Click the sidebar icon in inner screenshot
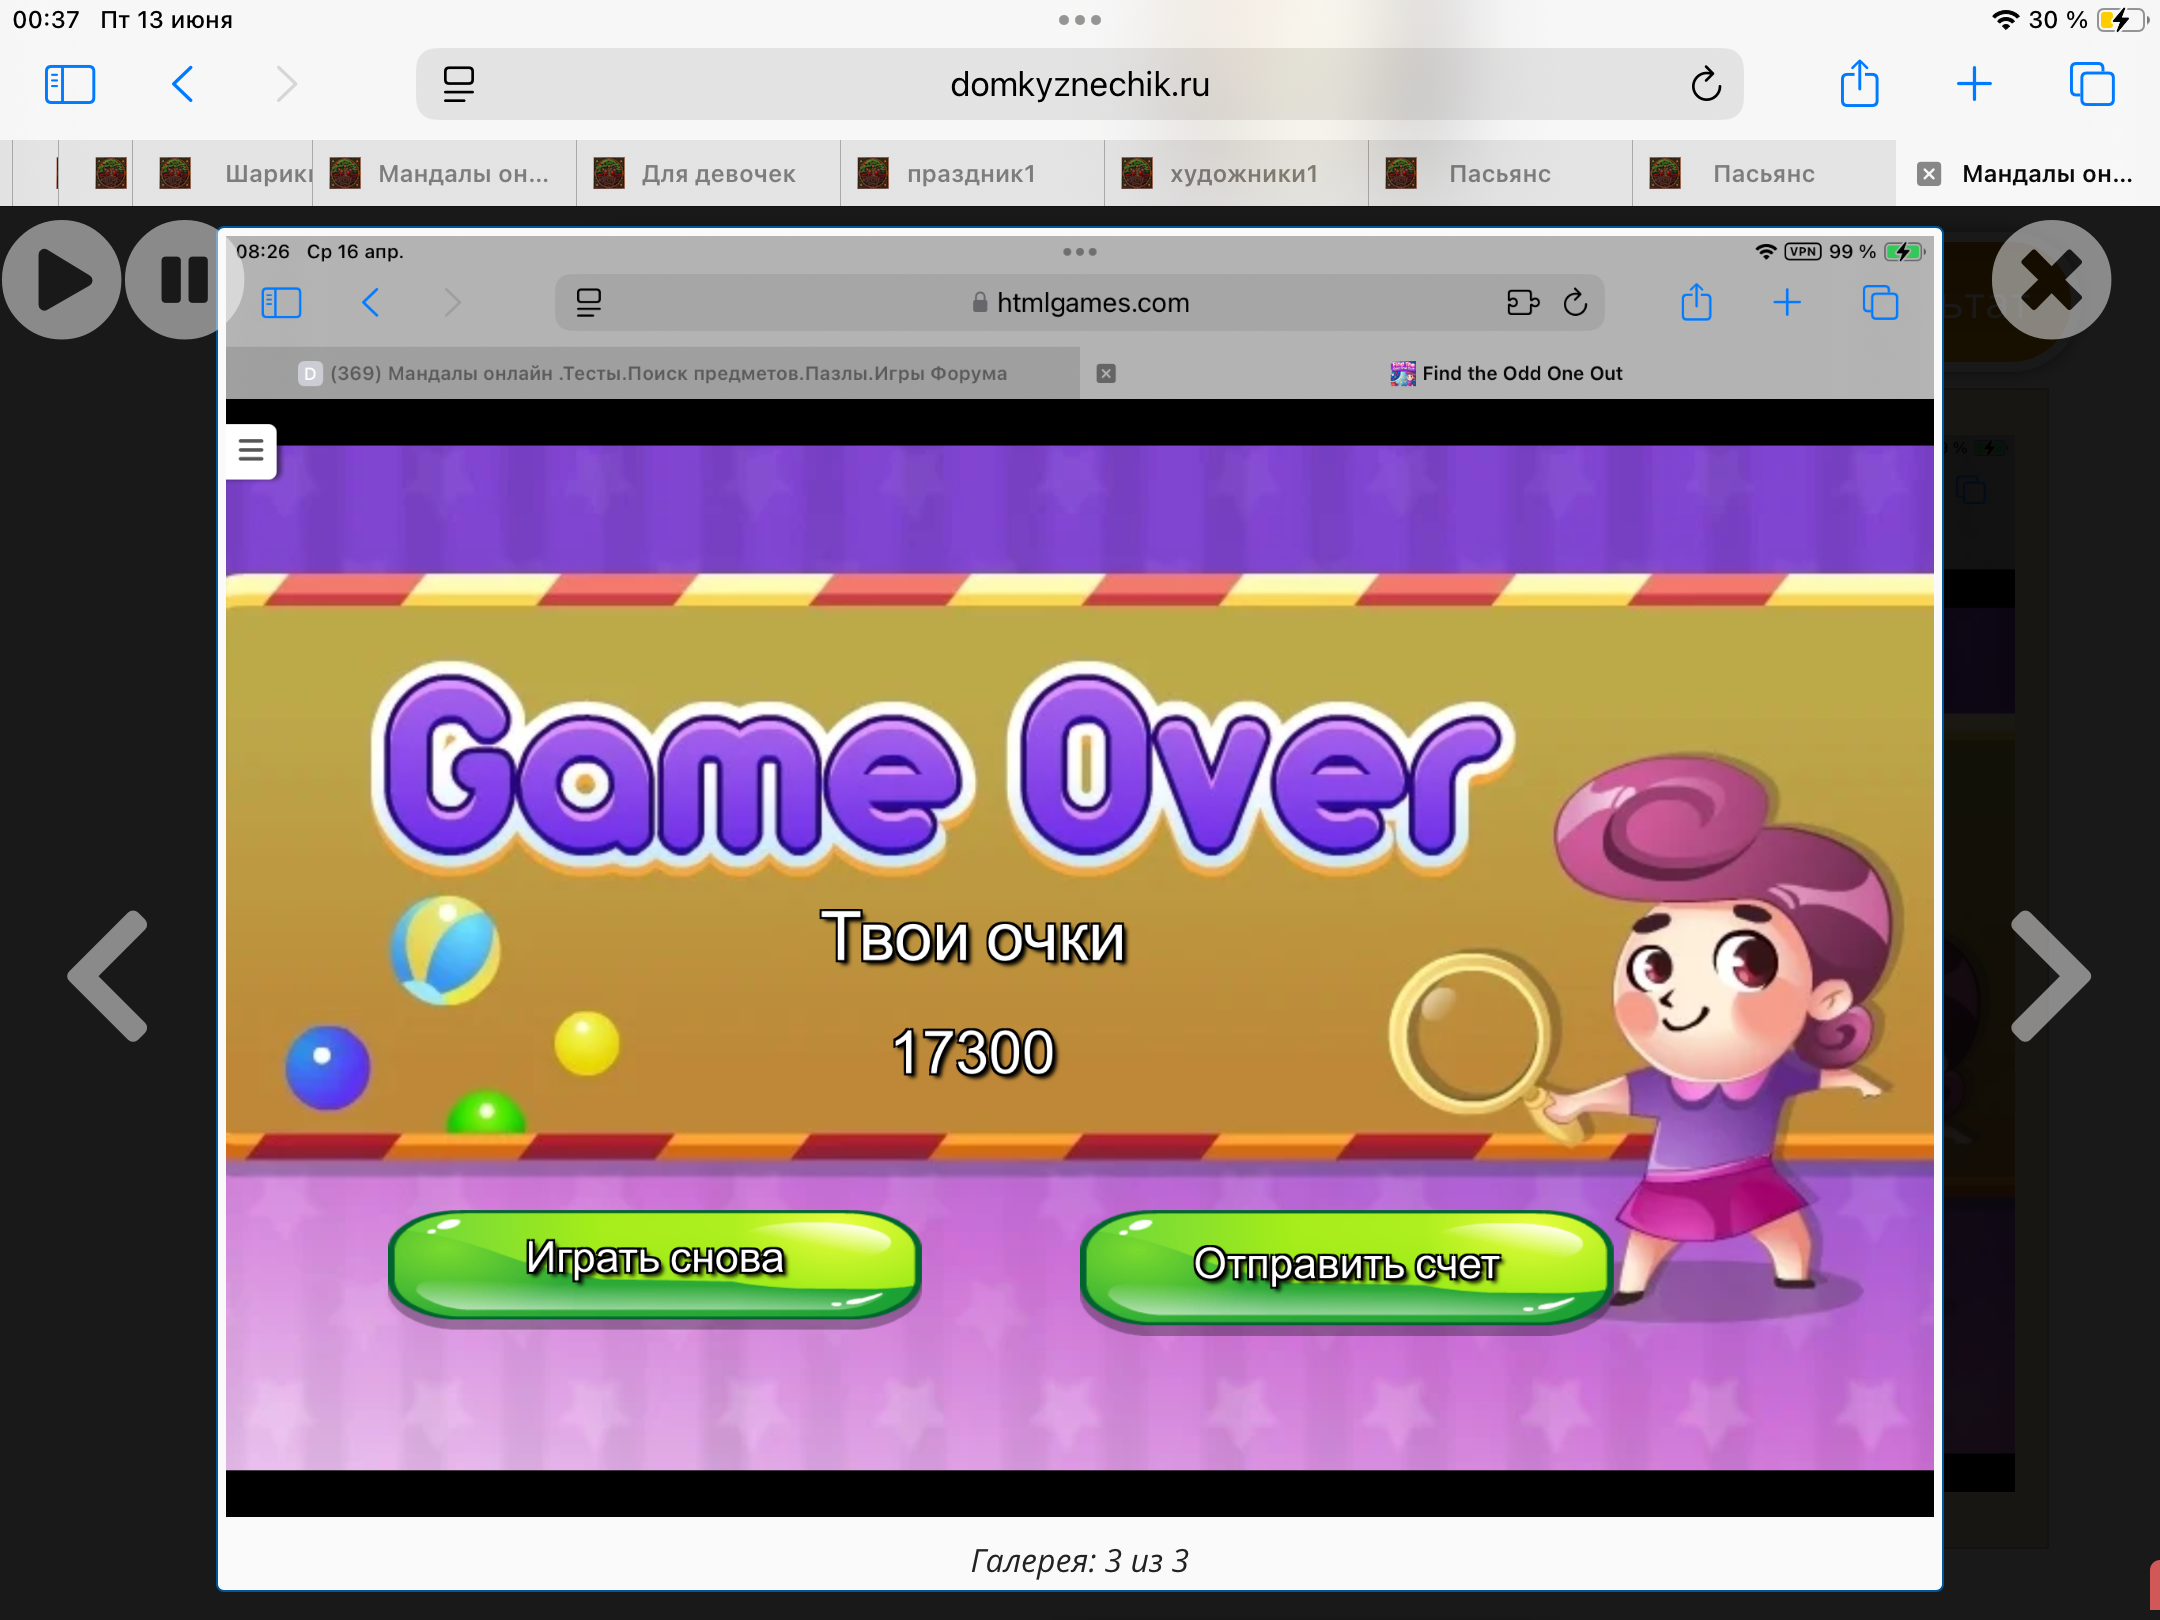The width and height of the screenshot is (2160, 1620). [x=281, y=302]
